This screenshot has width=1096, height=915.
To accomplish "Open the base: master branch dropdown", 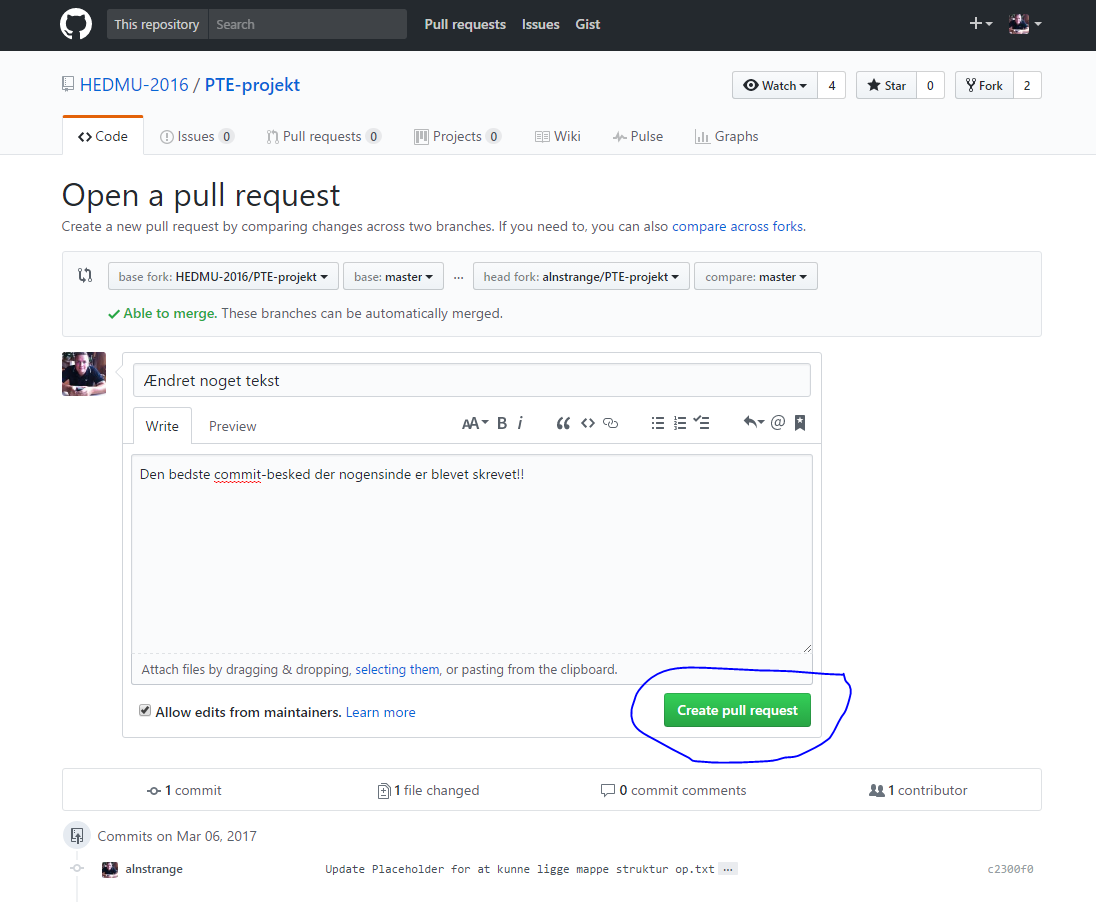I will coord(393,276).
